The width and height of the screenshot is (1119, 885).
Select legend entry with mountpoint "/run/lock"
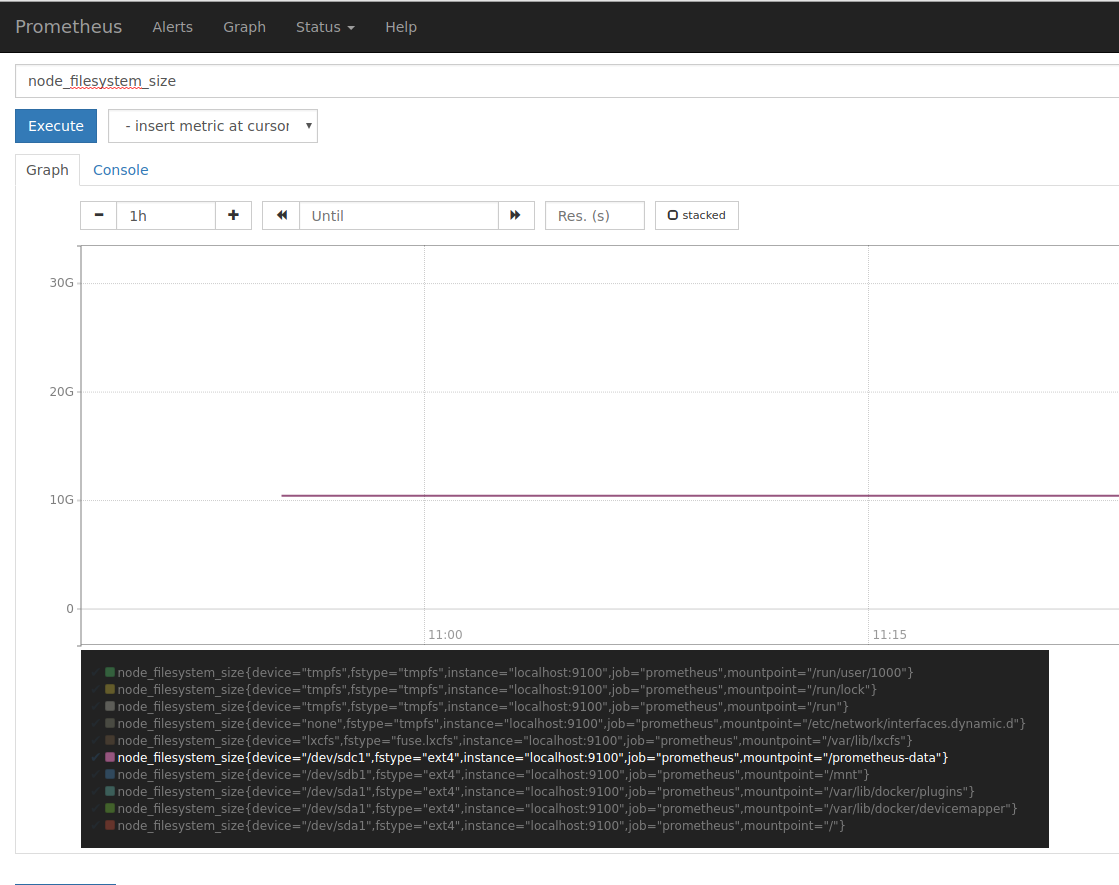tap(497, 689)
